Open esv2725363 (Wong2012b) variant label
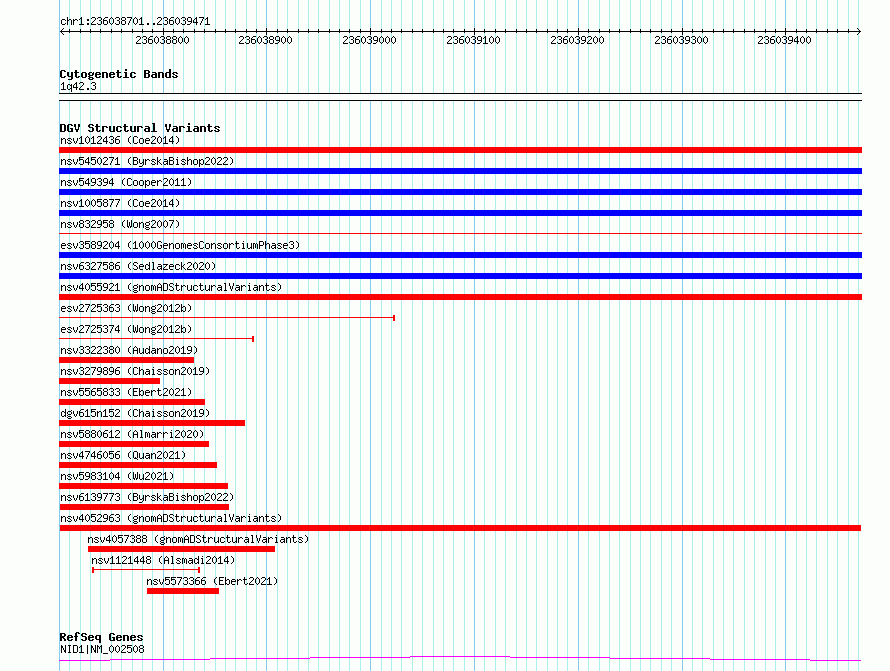890x671 pixels. point(126,308)
